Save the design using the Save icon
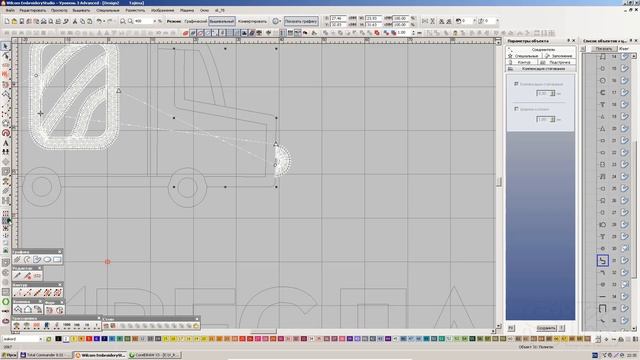The width and height of the screenshot is (640, 360). pyautogui.click(x=22, y=21)
